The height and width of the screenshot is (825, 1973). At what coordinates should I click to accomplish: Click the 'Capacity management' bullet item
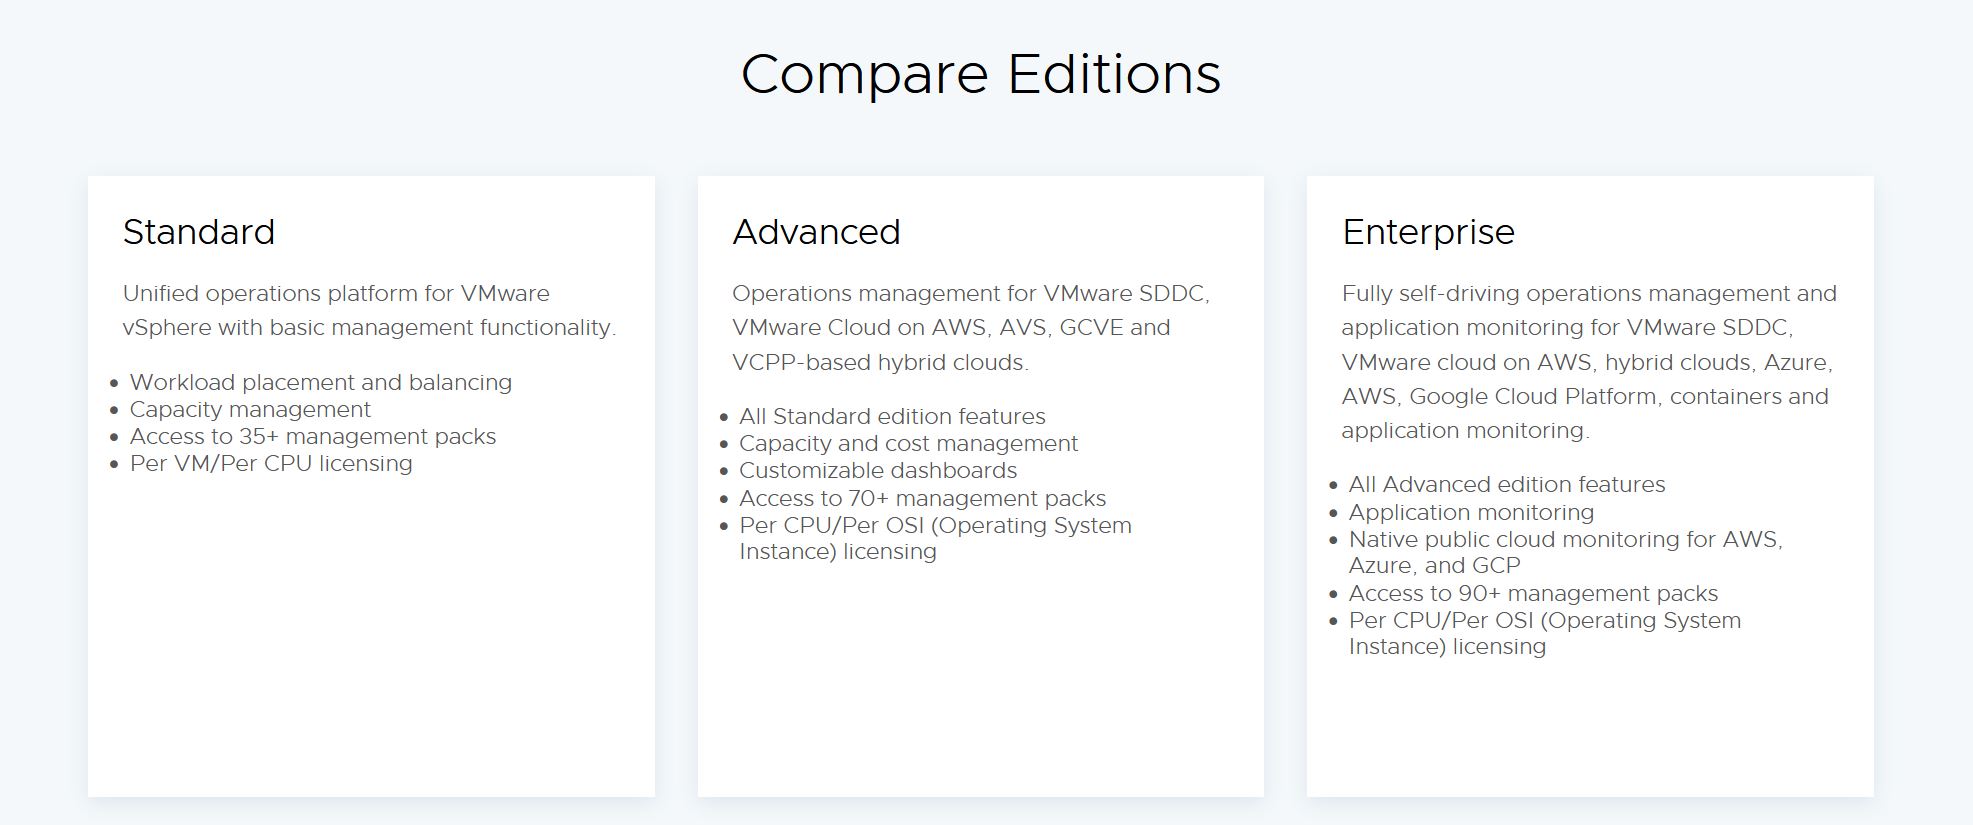[x=250, y=409]
